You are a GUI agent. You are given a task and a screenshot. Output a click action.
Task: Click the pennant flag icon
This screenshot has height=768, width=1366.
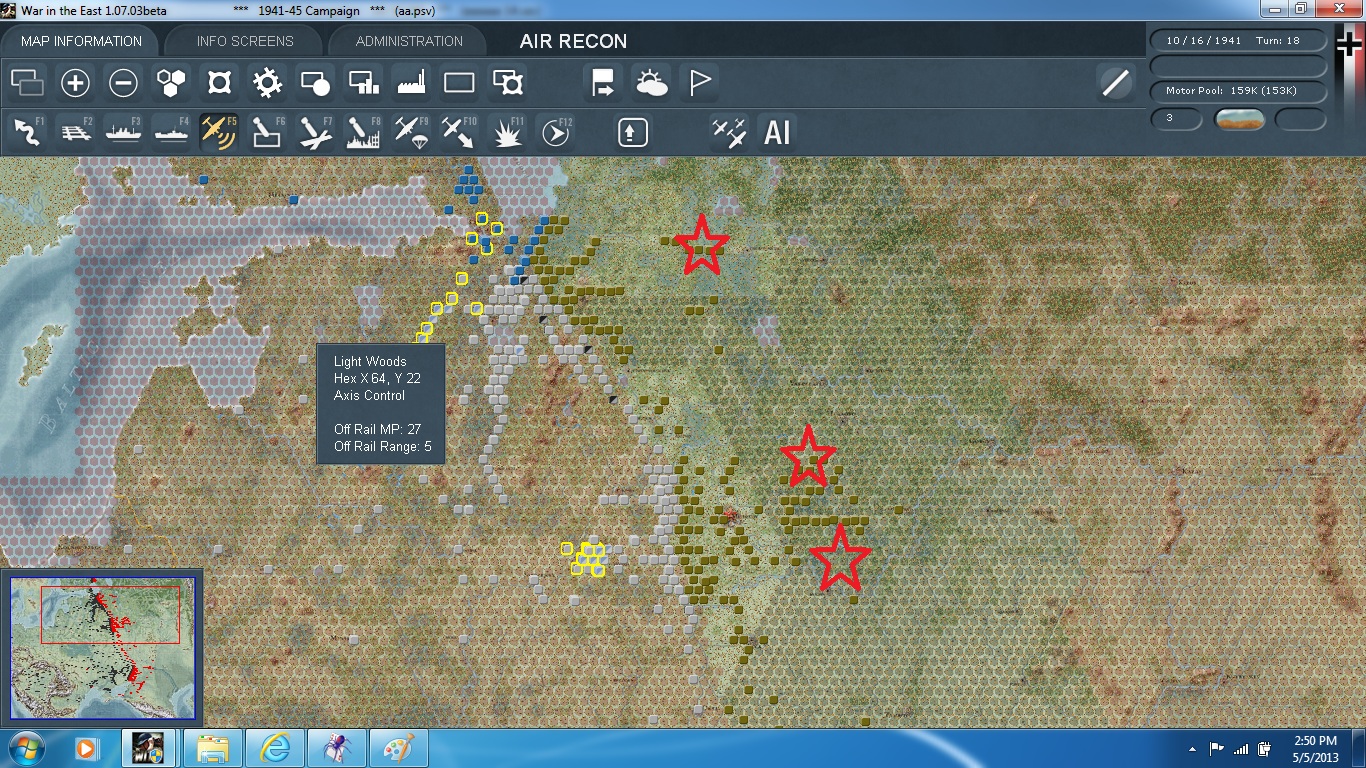(x=699, y=83)
